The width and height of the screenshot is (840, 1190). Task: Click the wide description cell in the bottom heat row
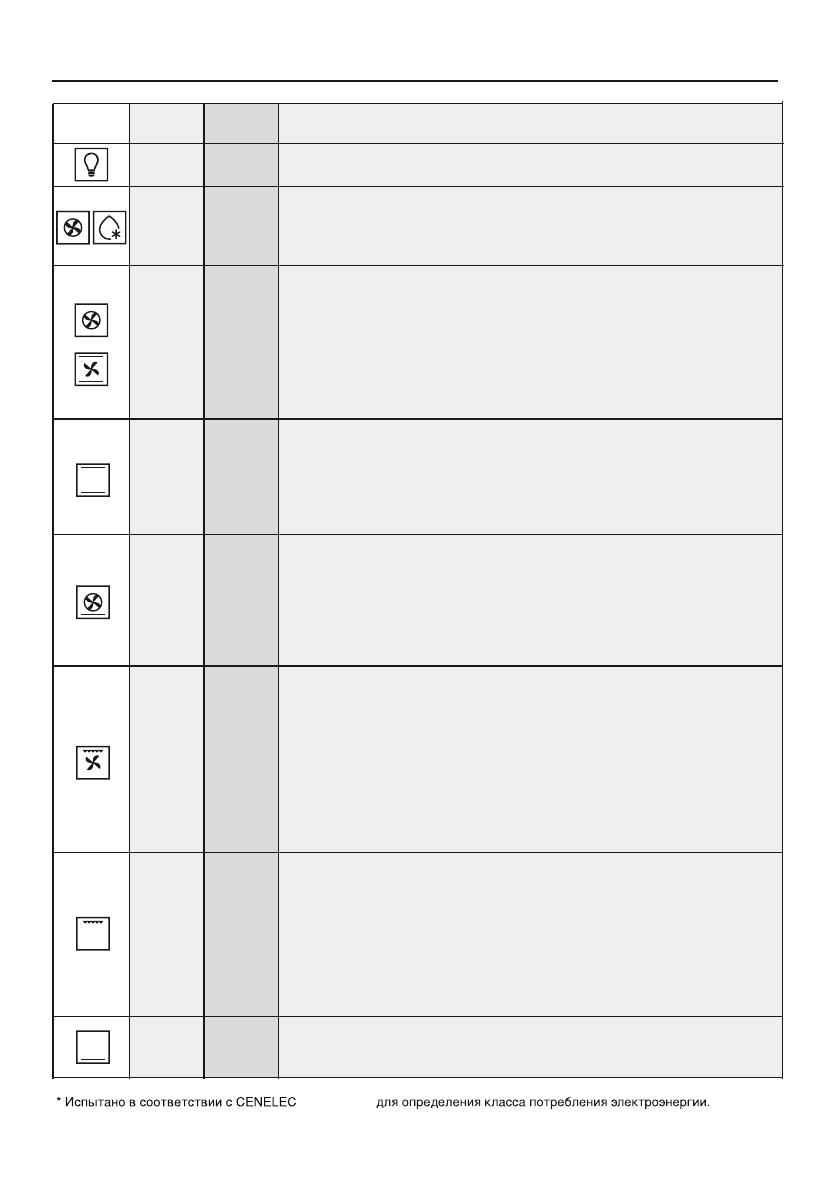point(530,1046)
